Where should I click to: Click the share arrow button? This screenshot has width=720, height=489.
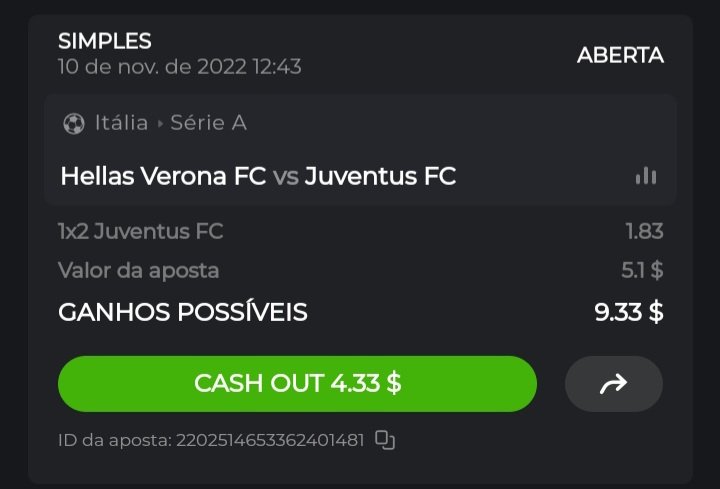(613, 384)
